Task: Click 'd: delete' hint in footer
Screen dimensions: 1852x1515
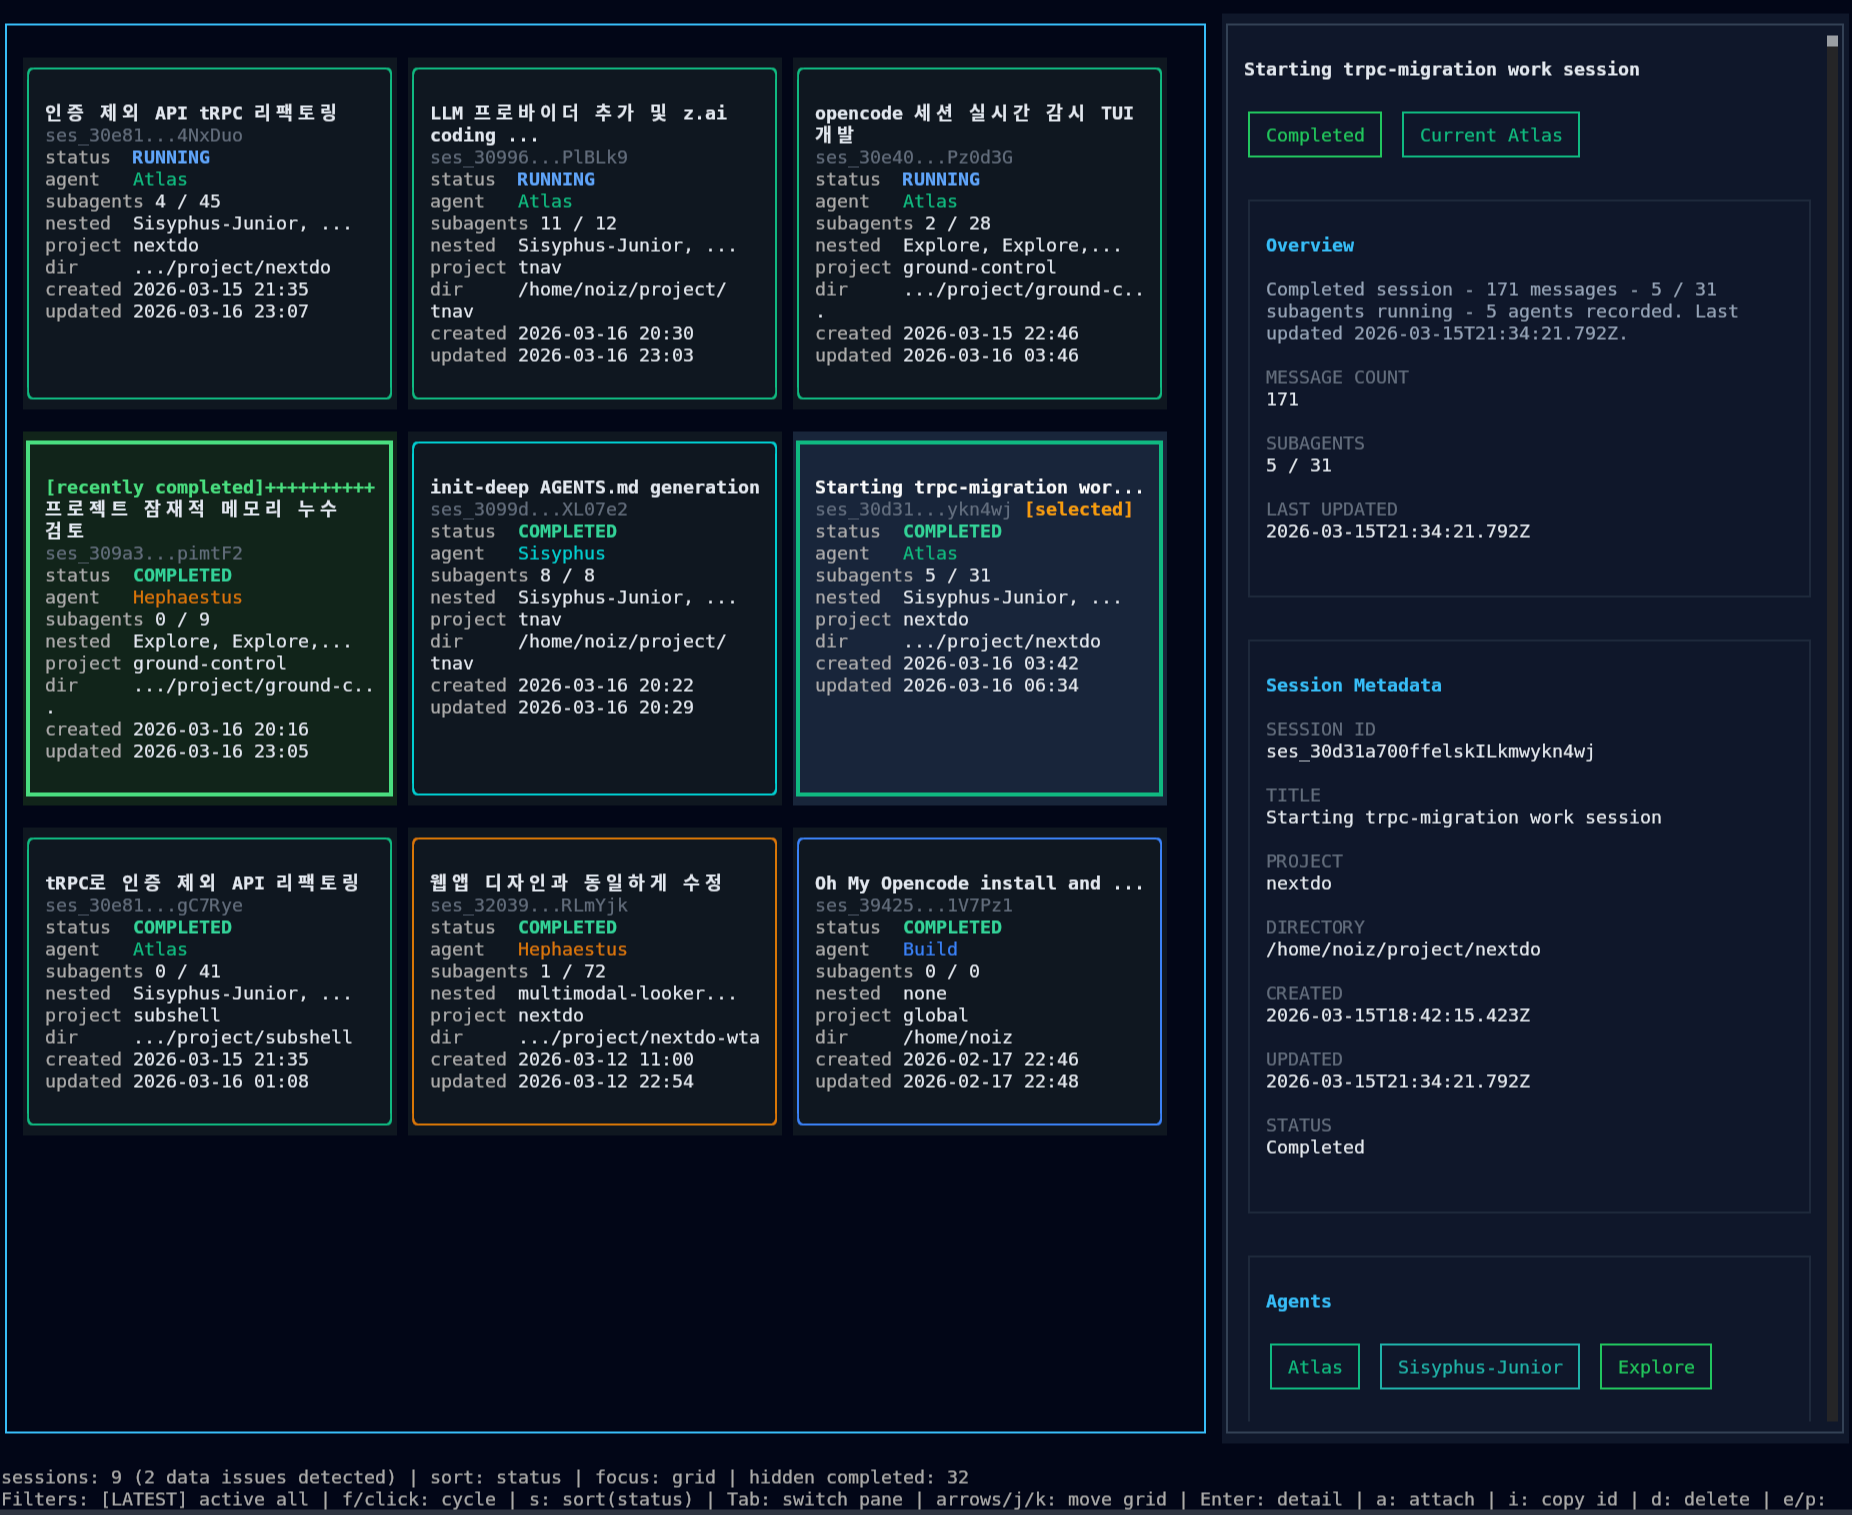Action: (1700, 1499)
